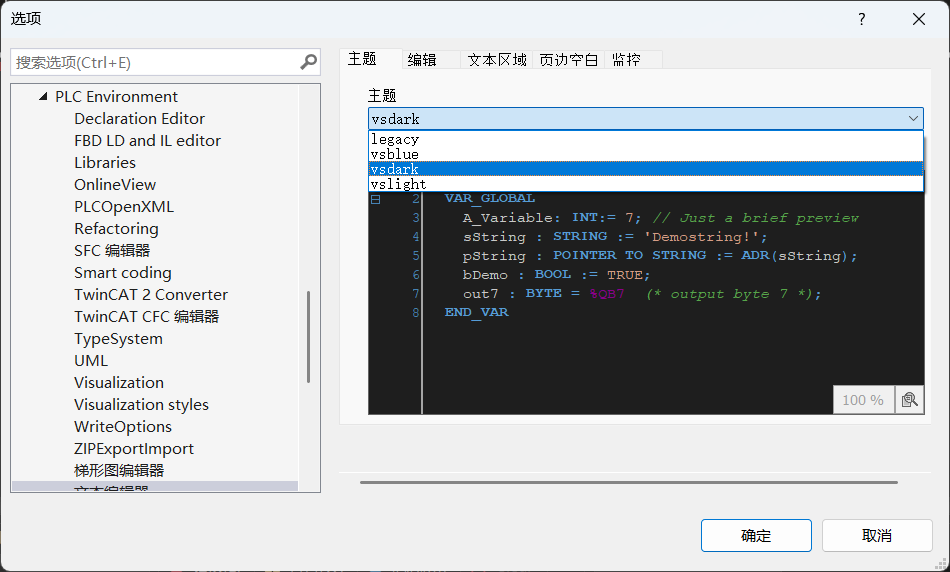The width and height of the screenshot is (950, 572).
Task: Select TwinCAT 2 Converter tree entry
Action: [x=151, y=295]
